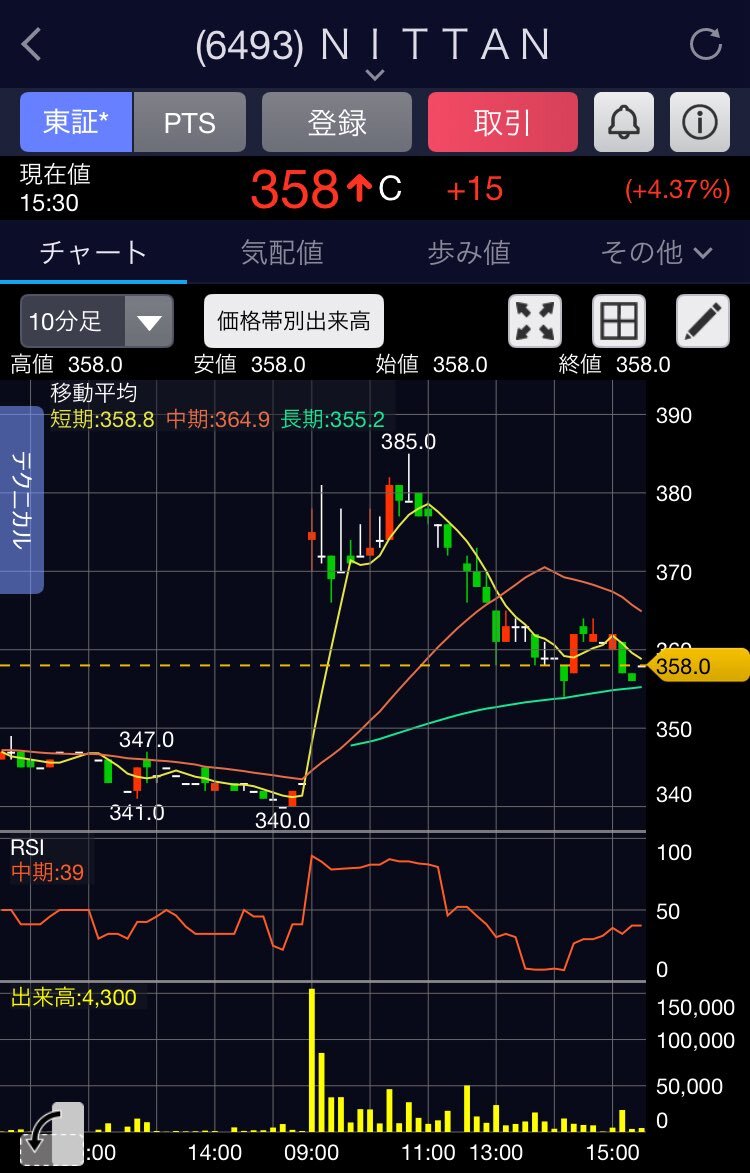Viewport: 750px width, 1173px height.
Task: Switch market to PTS
Action: click(190, 122)
